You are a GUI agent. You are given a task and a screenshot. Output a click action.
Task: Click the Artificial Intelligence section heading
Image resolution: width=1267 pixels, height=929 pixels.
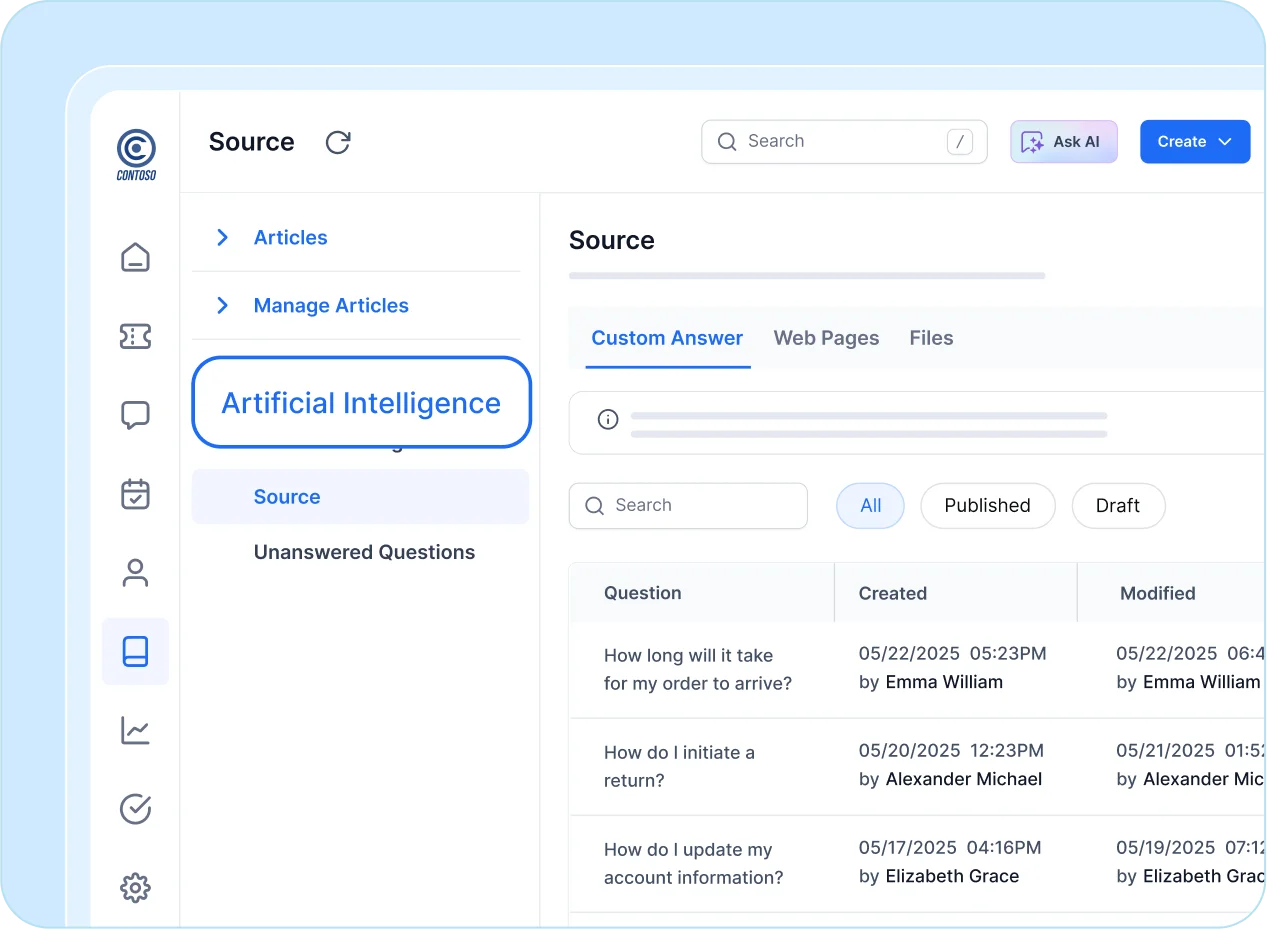[x=361, y=403]
